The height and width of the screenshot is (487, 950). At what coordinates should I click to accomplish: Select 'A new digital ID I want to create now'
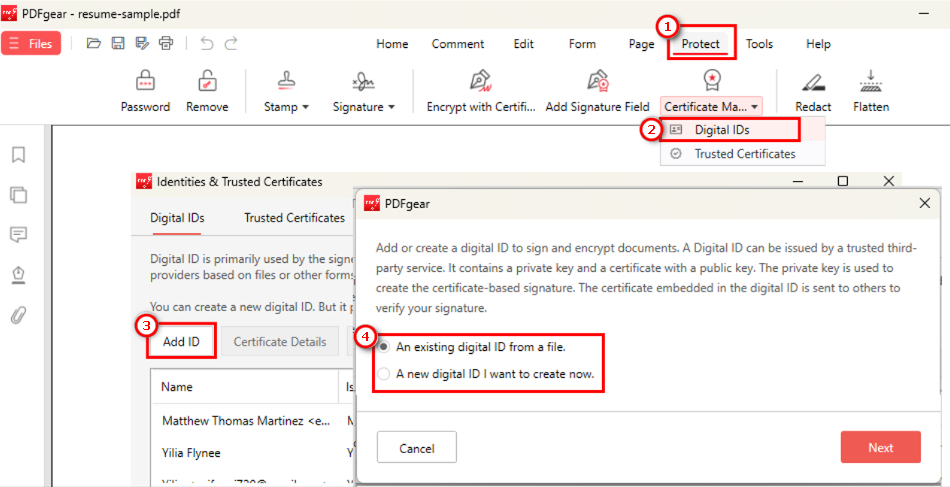pos(486,374)
